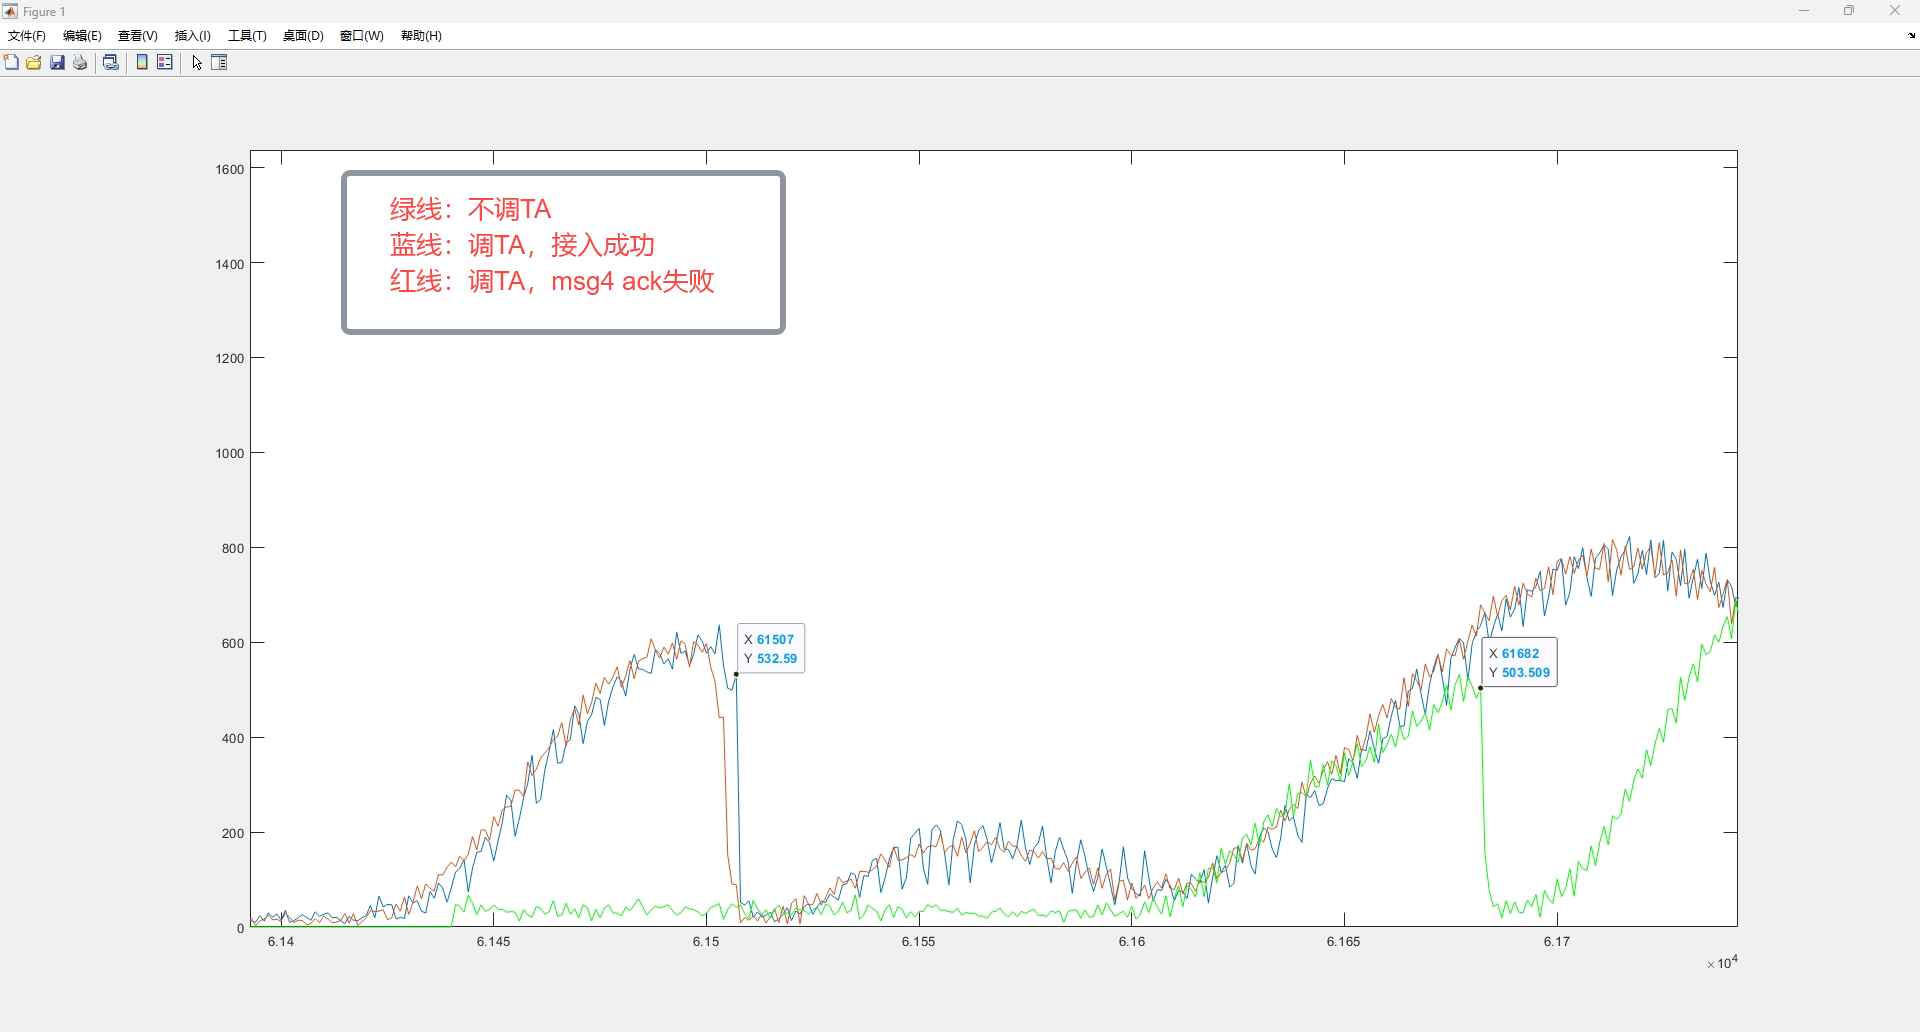The height and width of the screenshot is (1032, 1920).
Task: Select the data tip showing X 61682
Action: (1519, 663)
